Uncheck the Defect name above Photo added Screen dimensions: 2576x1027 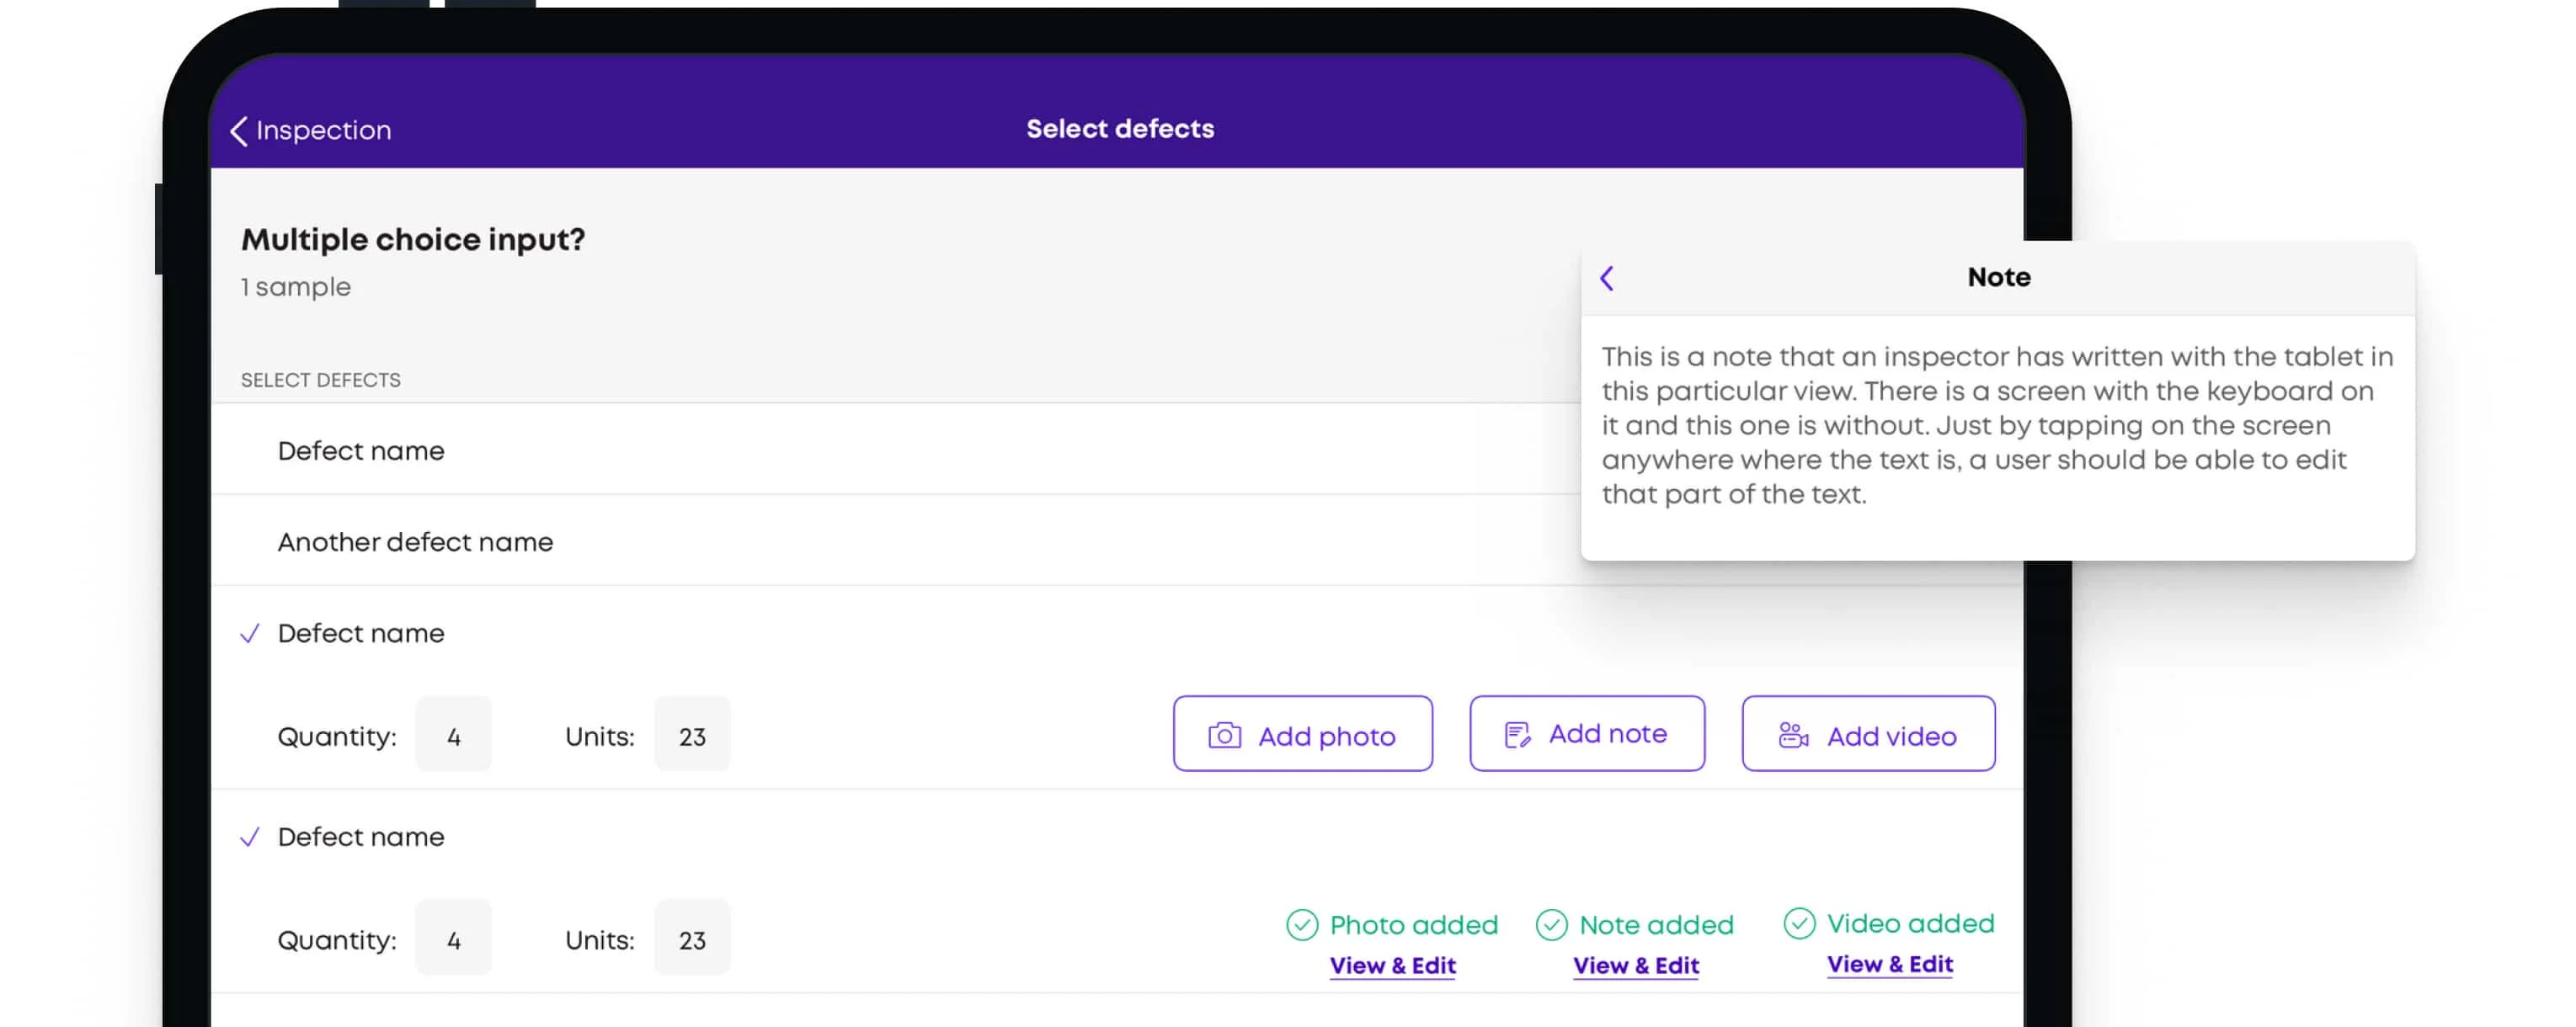[250, 836]
